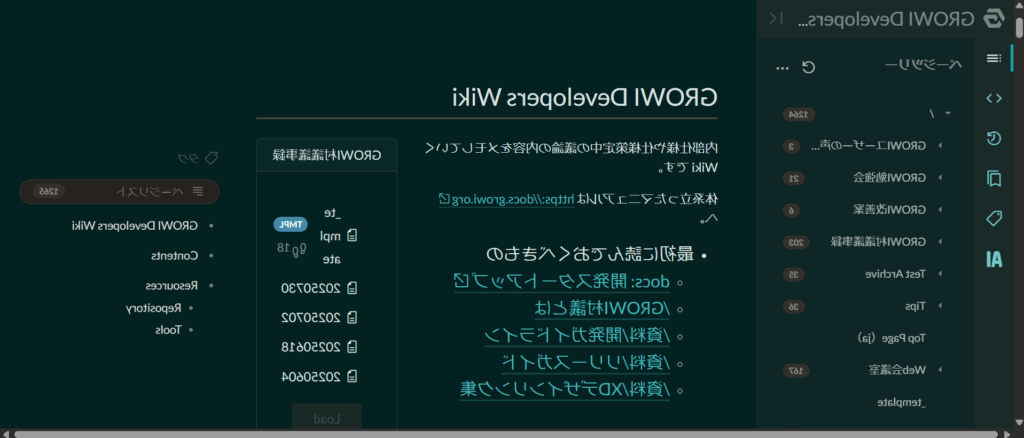Open the ページリスト button with 1265

point(120,191)
